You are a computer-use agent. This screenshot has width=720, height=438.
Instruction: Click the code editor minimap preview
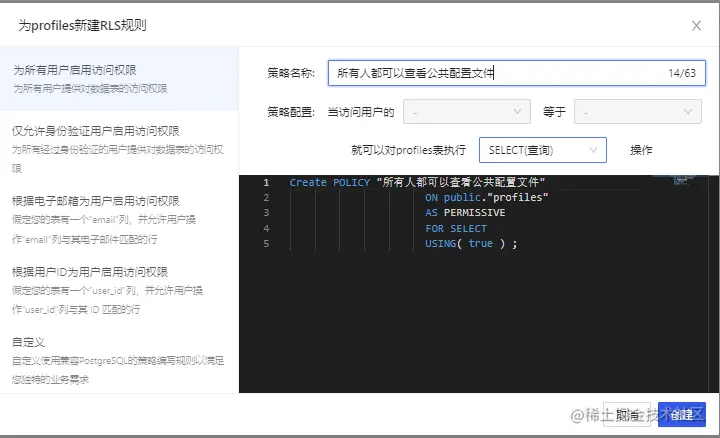pos(675,179)
